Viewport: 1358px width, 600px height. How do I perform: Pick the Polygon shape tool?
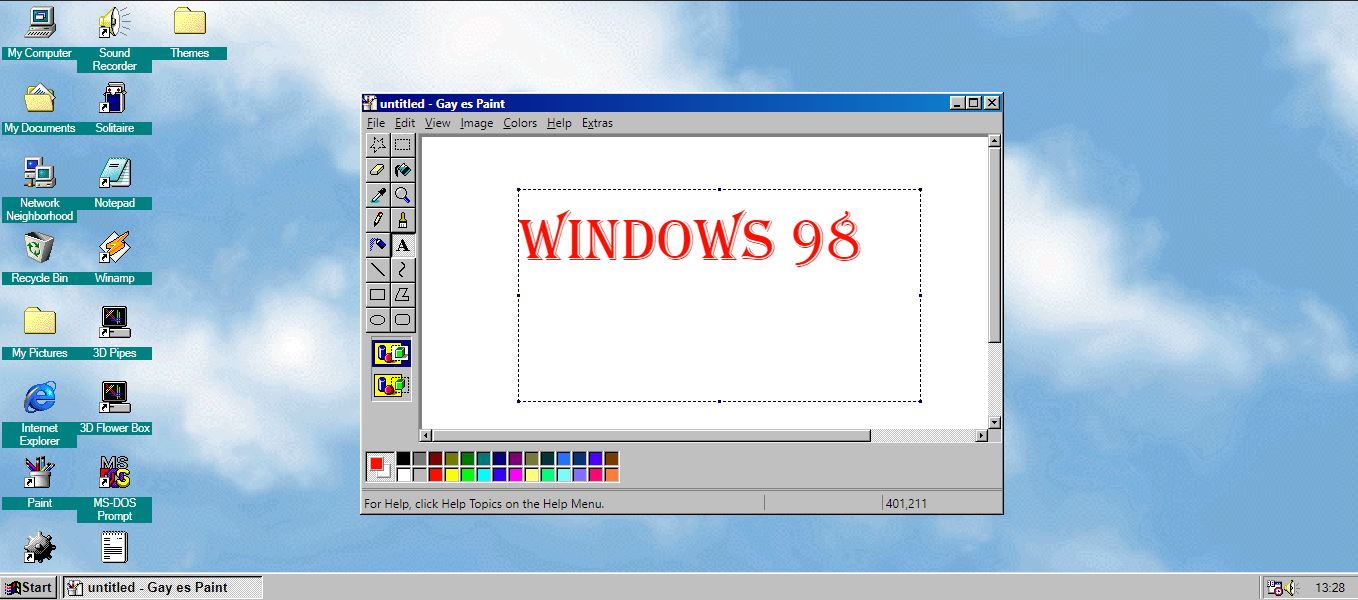point(402,295)
